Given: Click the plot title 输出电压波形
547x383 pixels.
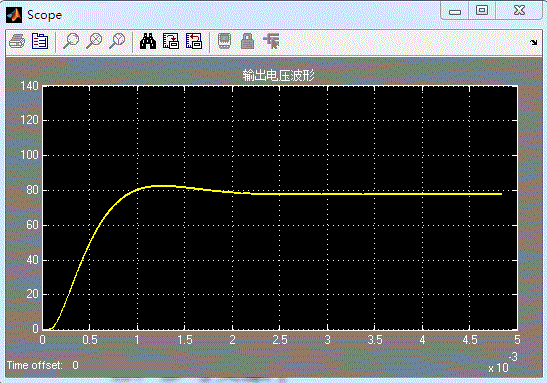Looking at the screenshot, I should pyautogui.click(x=278, y=75).
